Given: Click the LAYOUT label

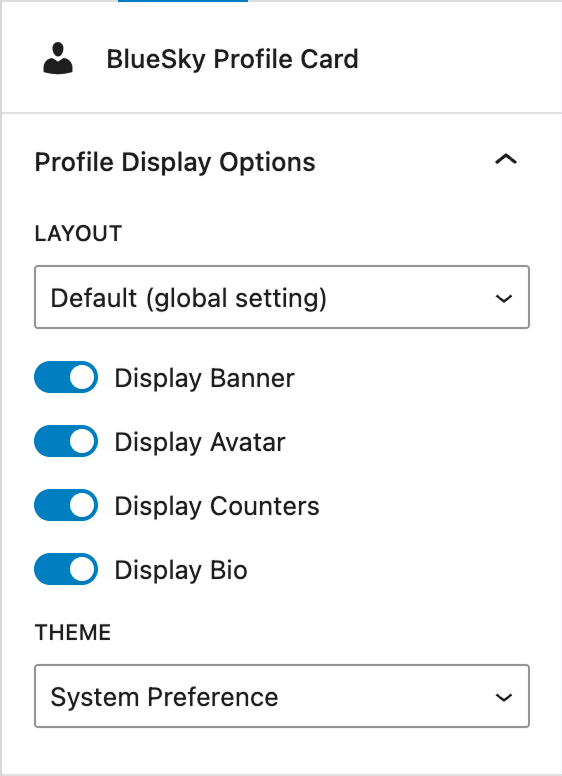Looking at the screenshot, I should coord(78,234).
